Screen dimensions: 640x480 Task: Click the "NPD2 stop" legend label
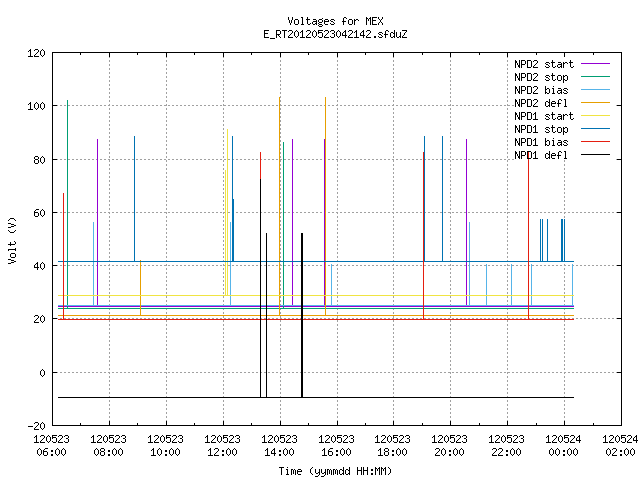click(541, 77)
